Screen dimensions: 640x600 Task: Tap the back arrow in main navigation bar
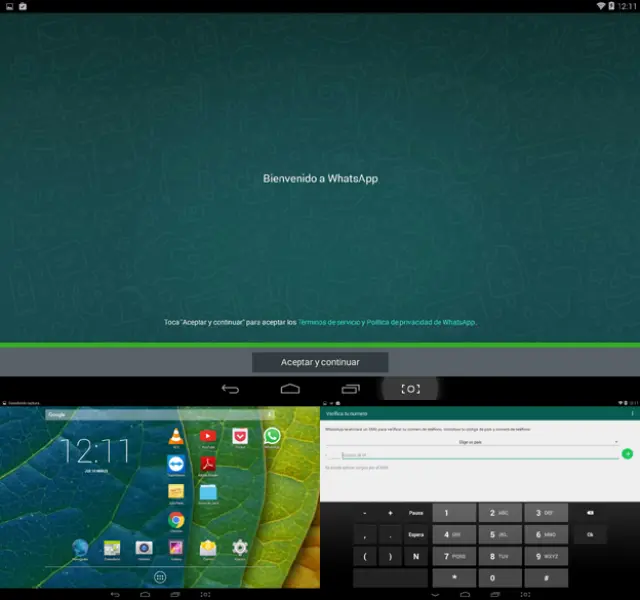coord(230,389)
